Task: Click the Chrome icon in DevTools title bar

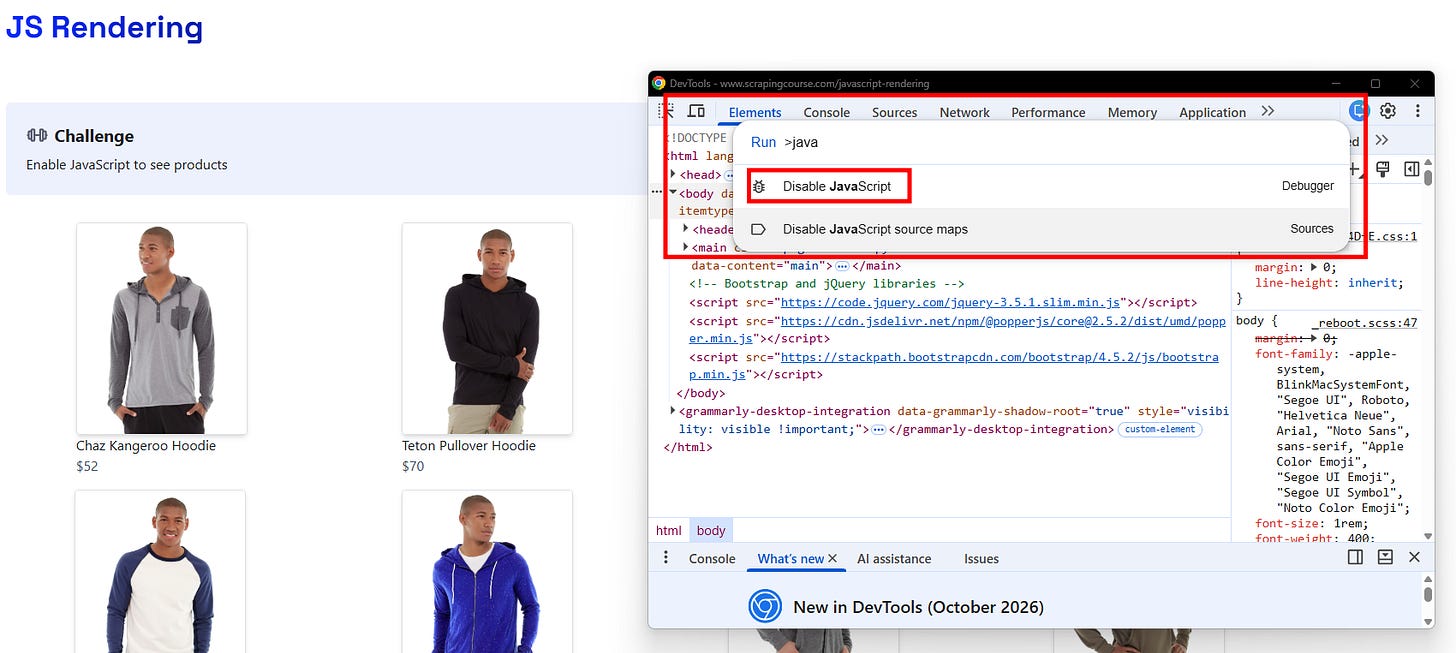Action: 658,83
